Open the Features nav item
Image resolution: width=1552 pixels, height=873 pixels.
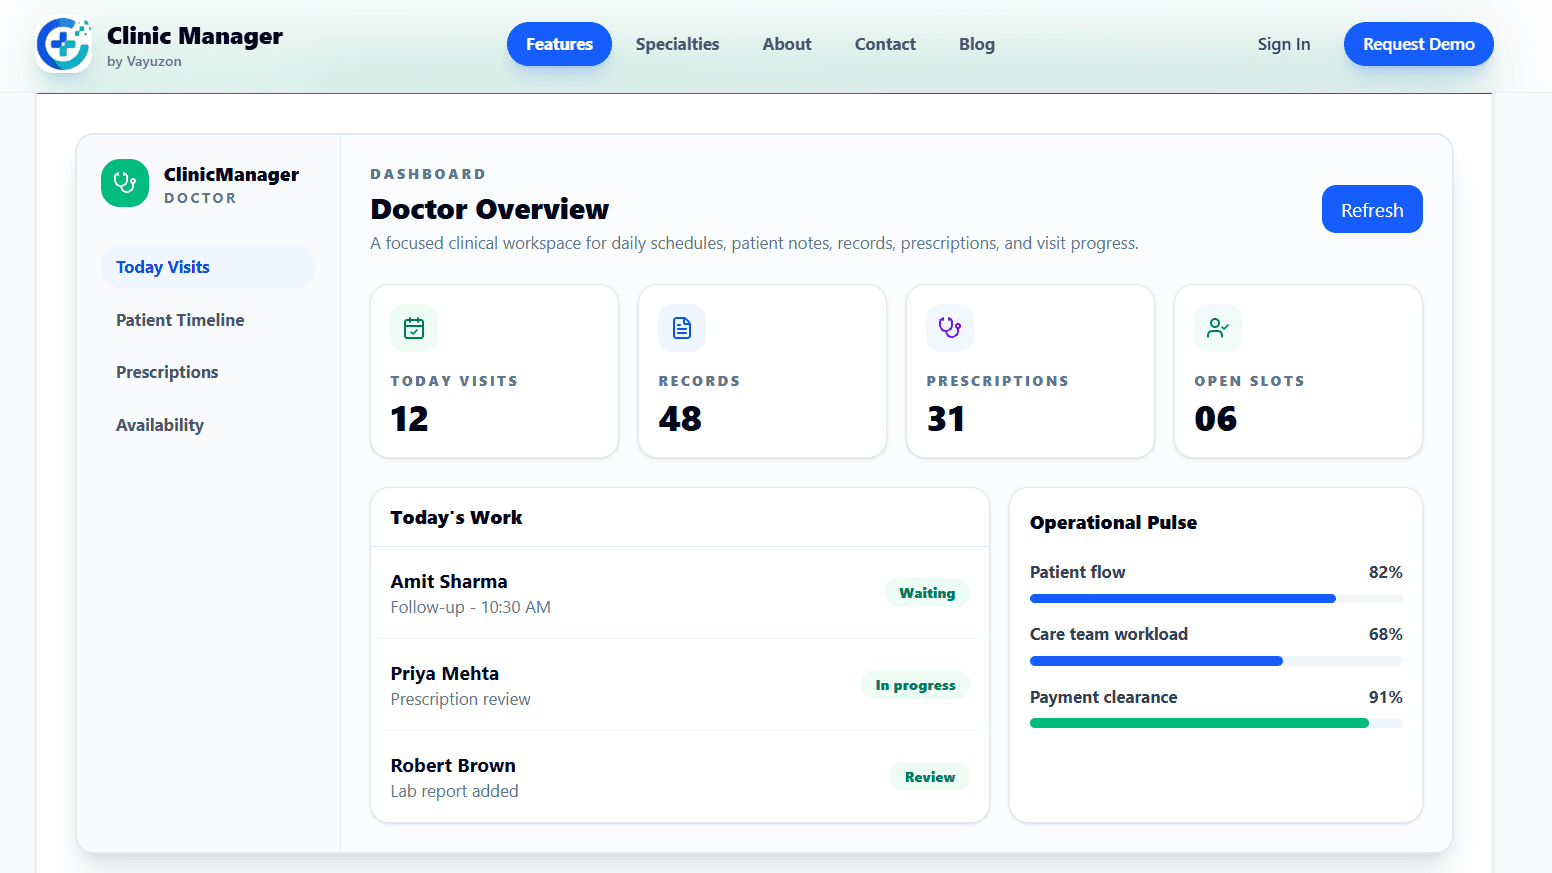pyautogui.click(x=559, y=44)
